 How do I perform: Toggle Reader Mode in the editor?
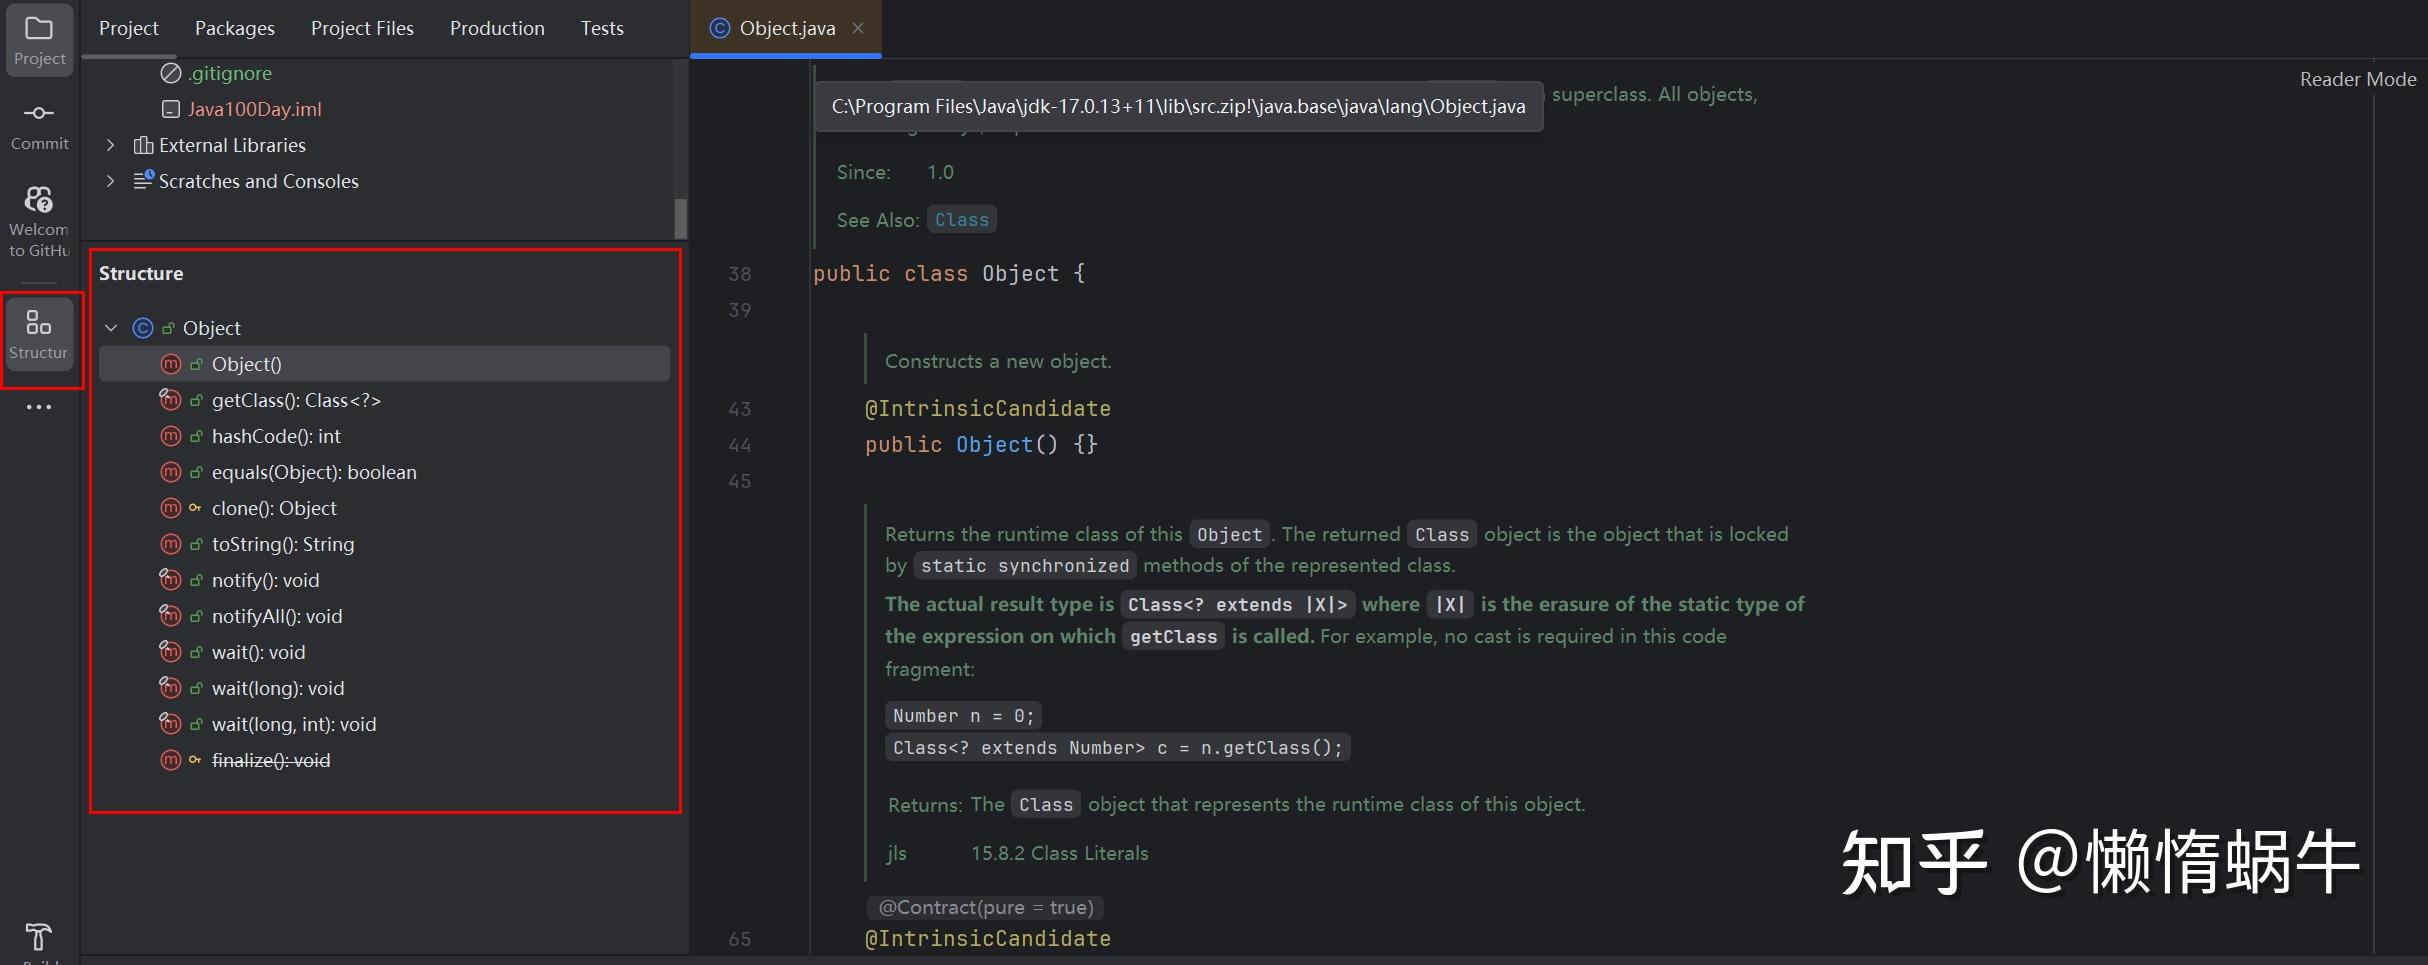coord(2357,79)
